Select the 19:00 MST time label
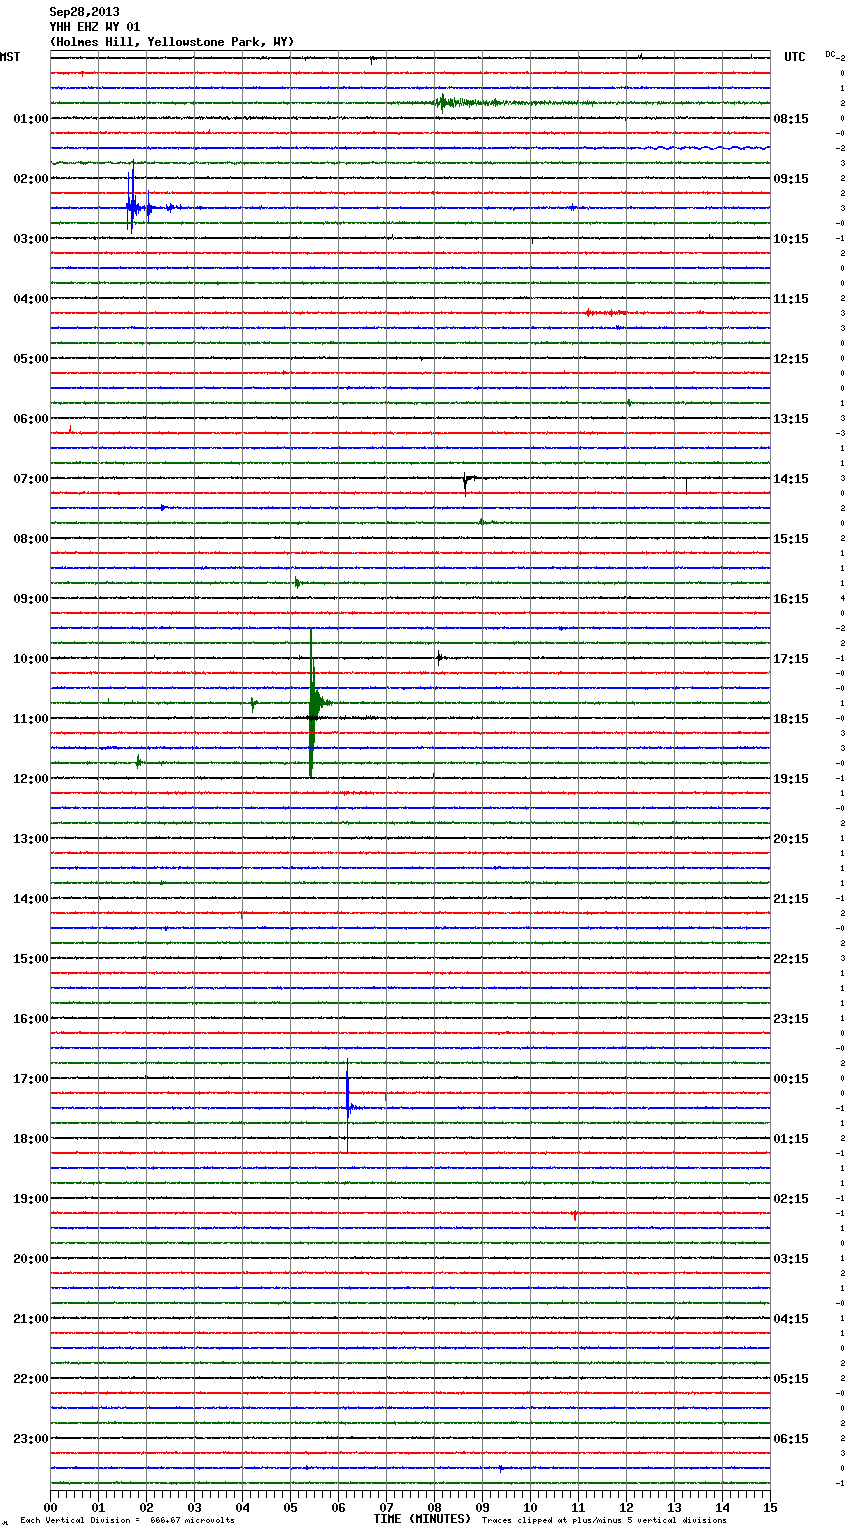 (x=30, y=1199)
